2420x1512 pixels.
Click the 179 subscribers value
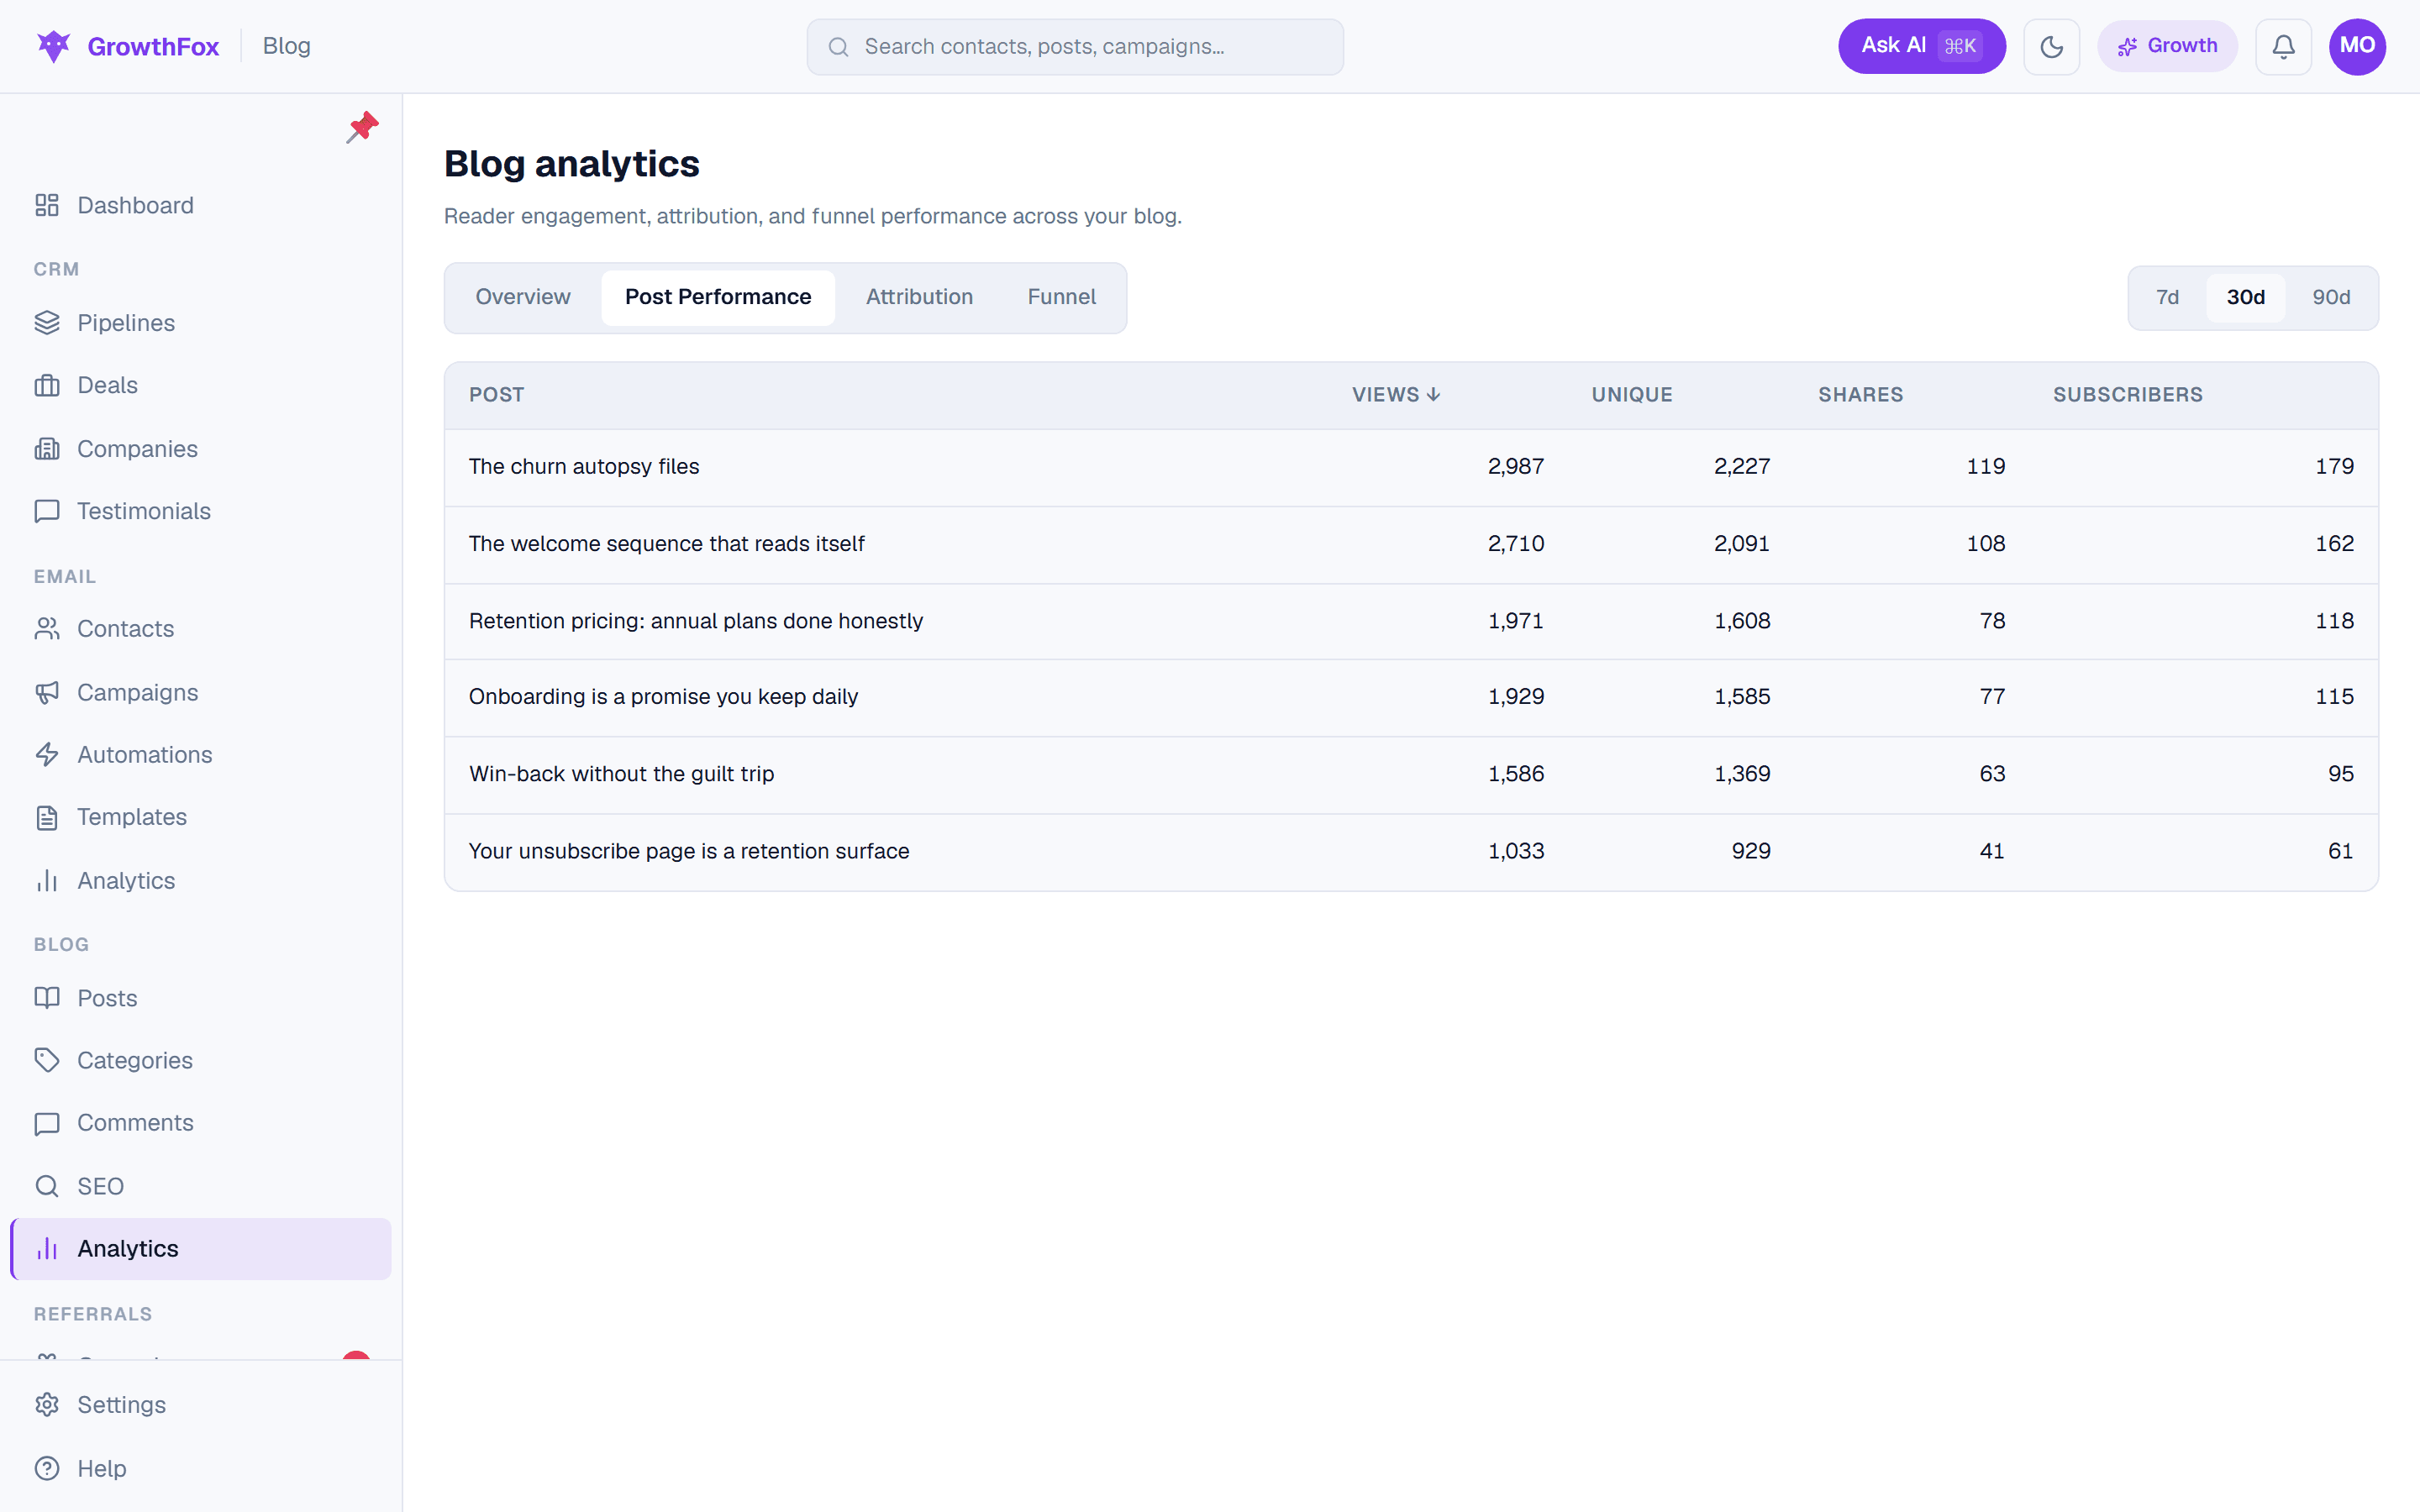coord(2334,467)
